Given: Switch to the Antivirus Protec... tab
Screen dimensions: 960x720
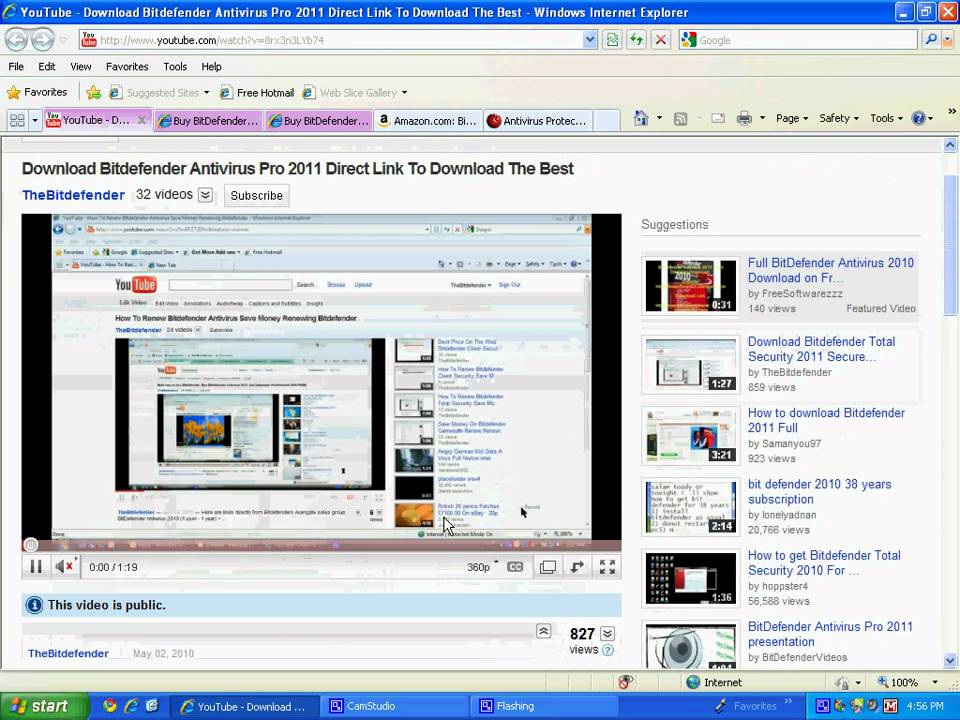Looking at the screenshot, I should tap(538, 121).
